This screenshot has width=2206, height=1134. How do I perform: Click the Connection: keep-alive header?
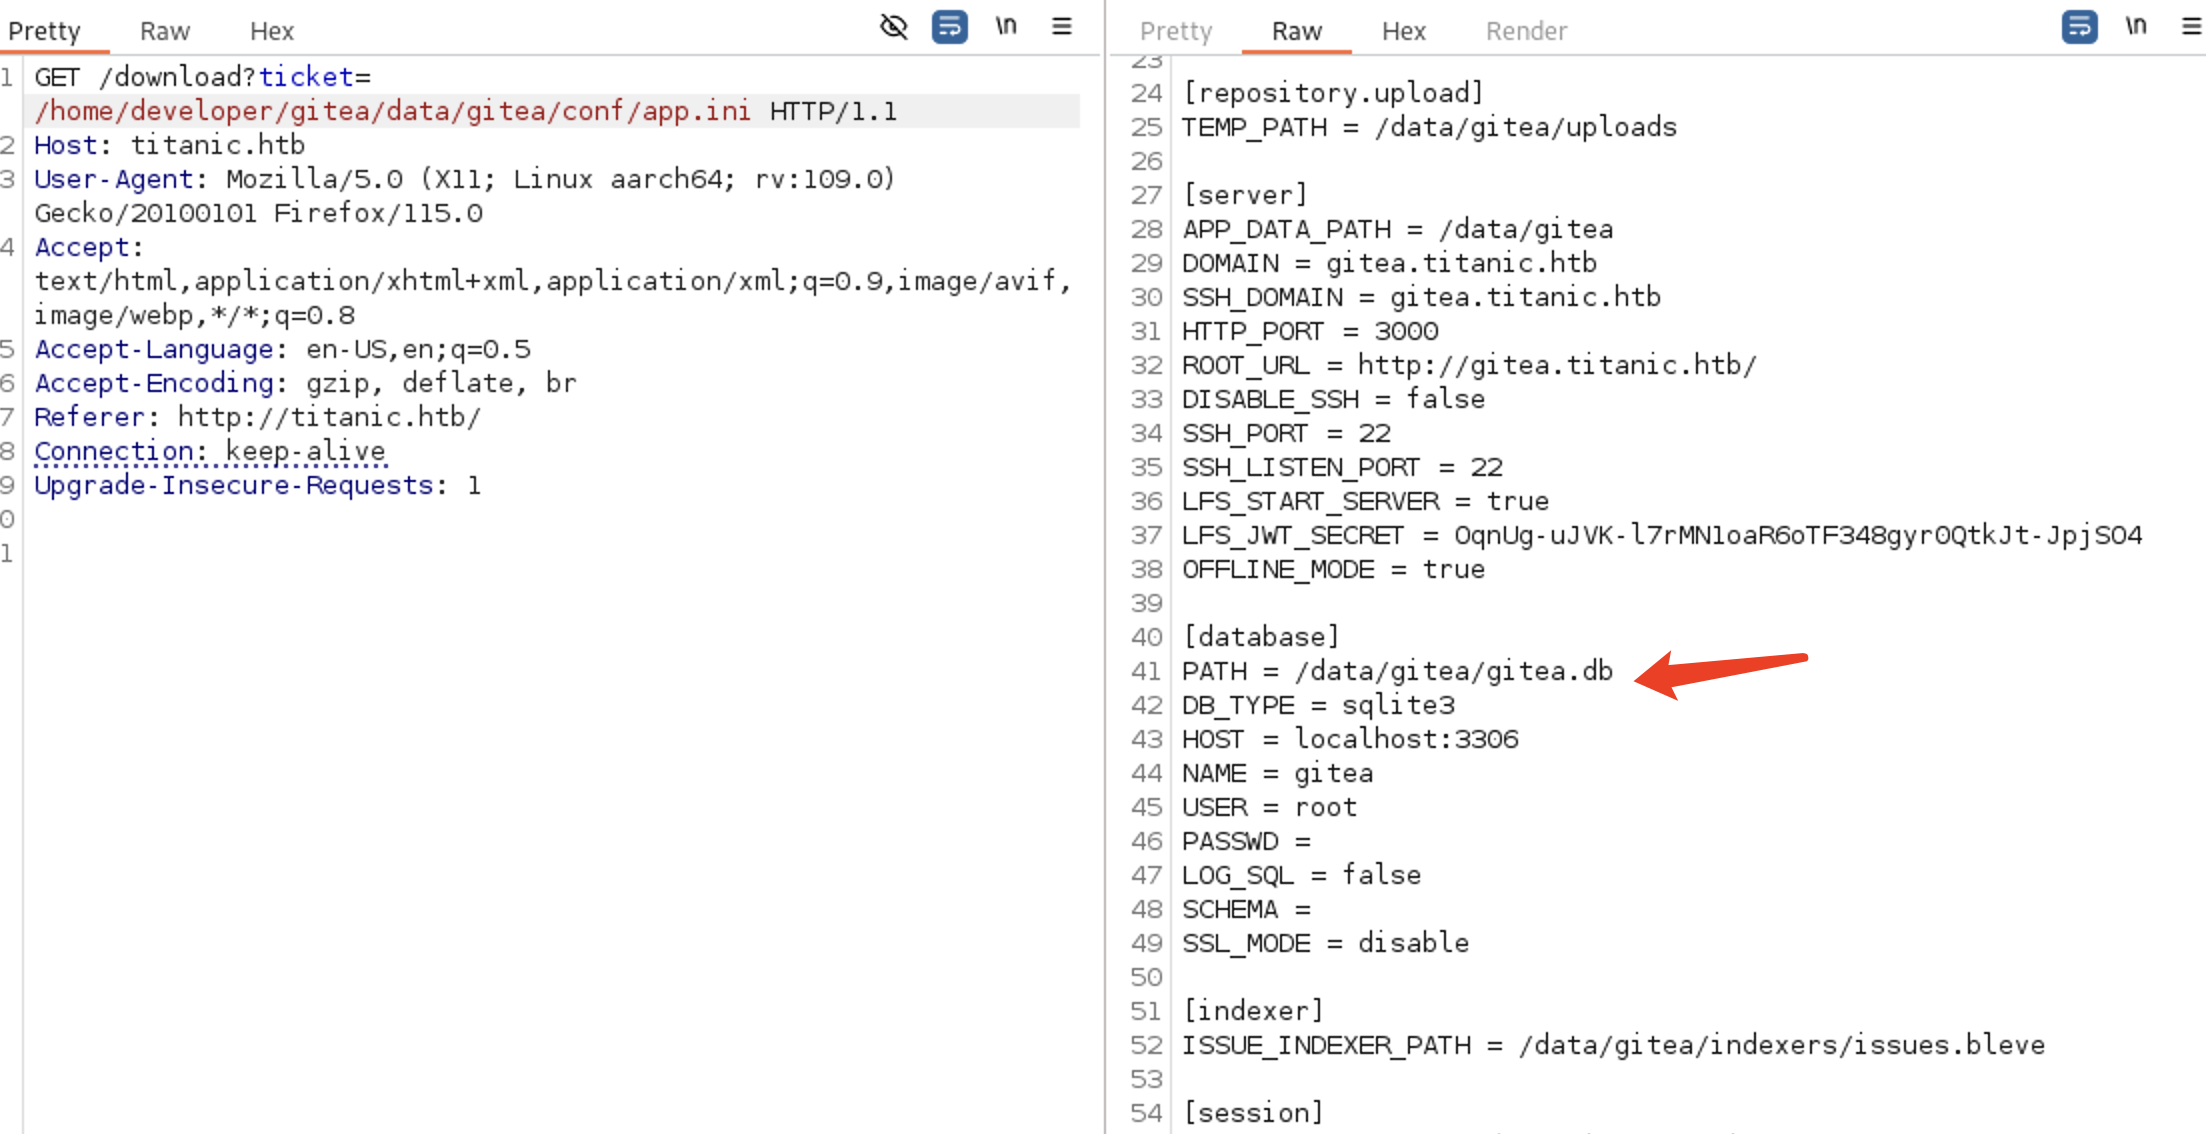[210, 451]
